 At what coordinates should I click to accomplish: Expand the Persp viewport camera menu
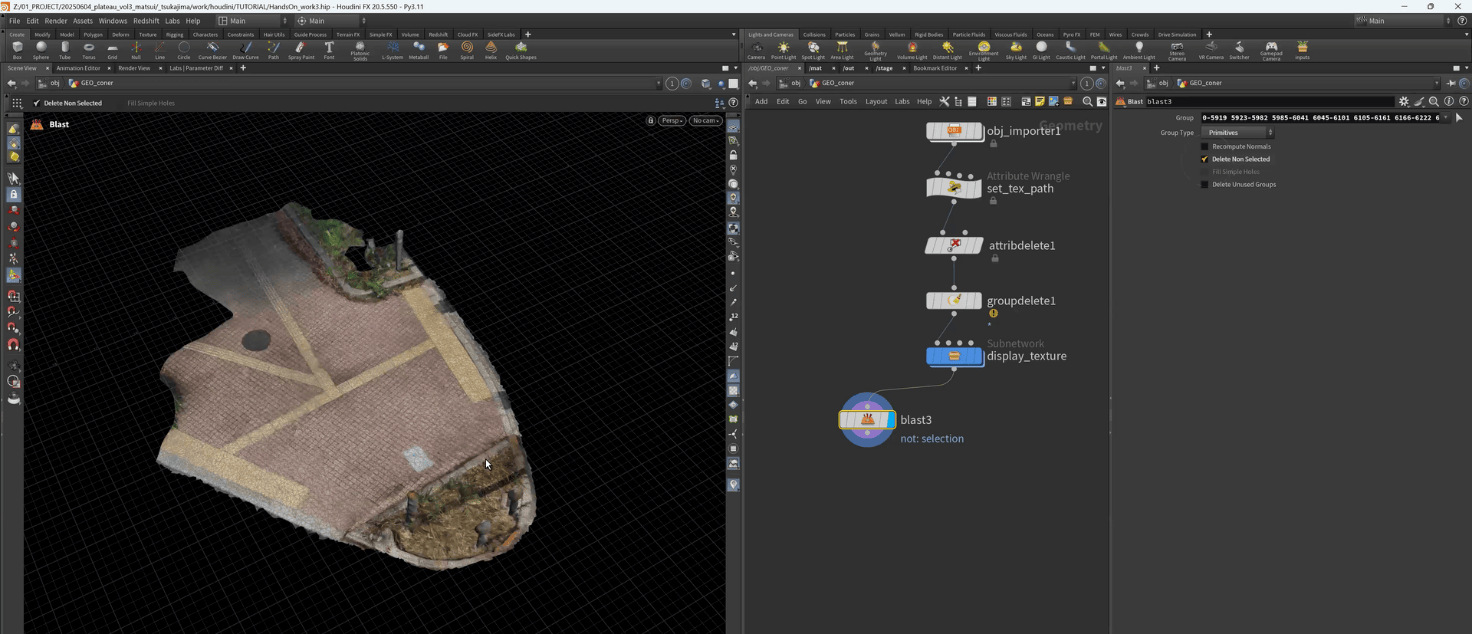tap(671, 121)
